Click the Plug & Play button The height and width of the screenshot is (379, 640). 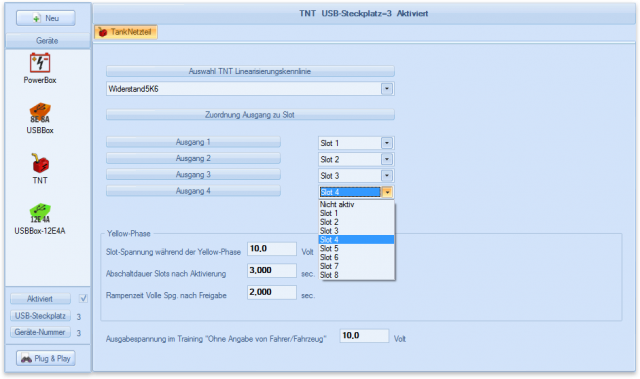(46, 359)
